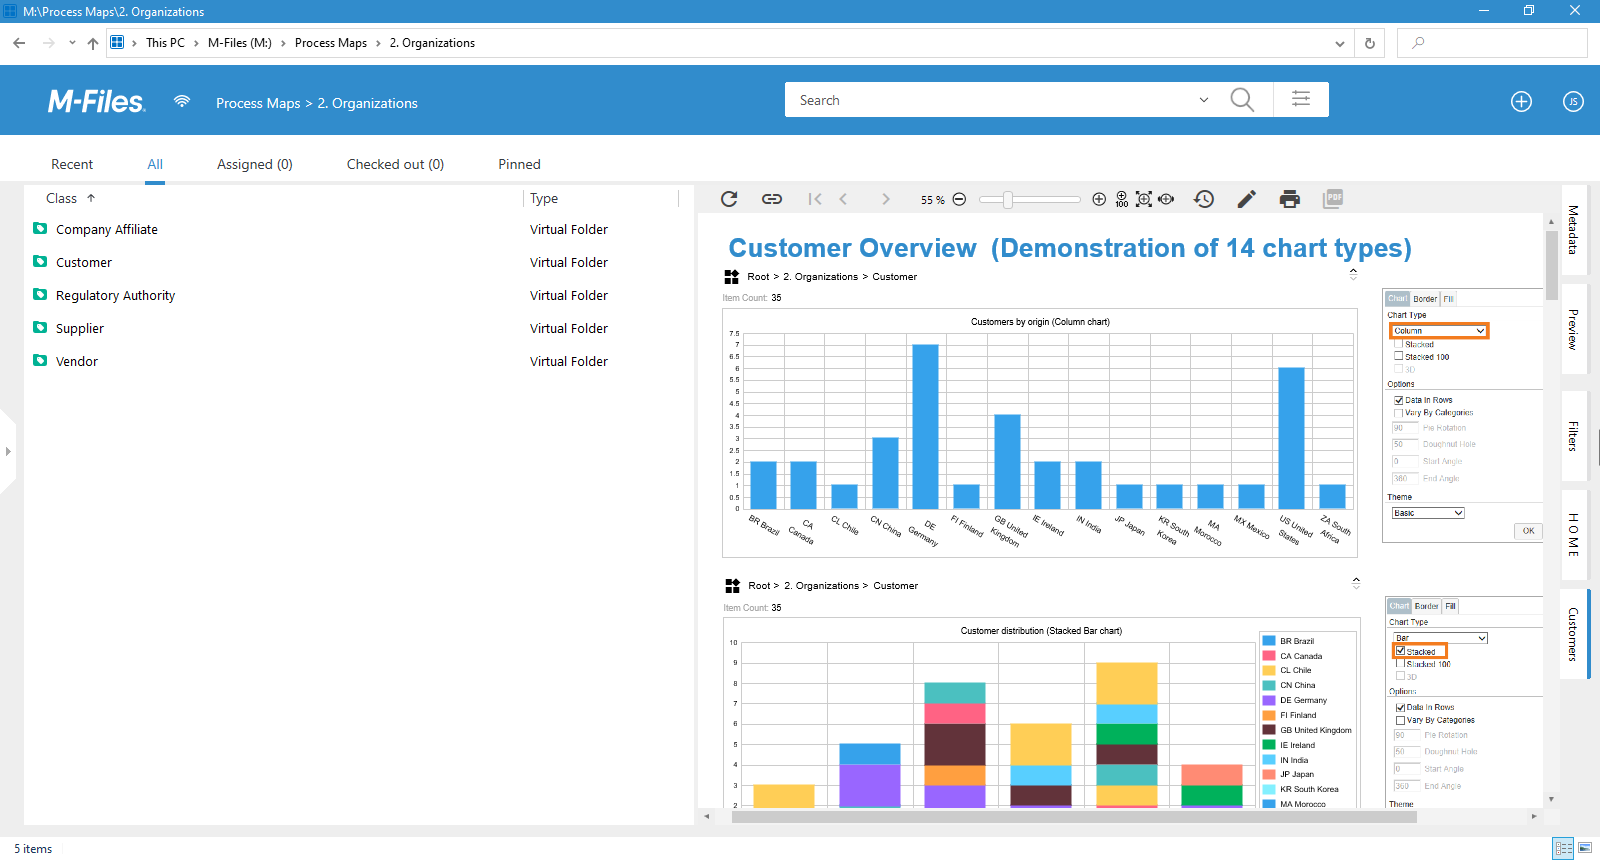Enable Stacked 100 checkbox for column chart
The width and height of the screenshot is (1600, 860).
point(1399,356)
